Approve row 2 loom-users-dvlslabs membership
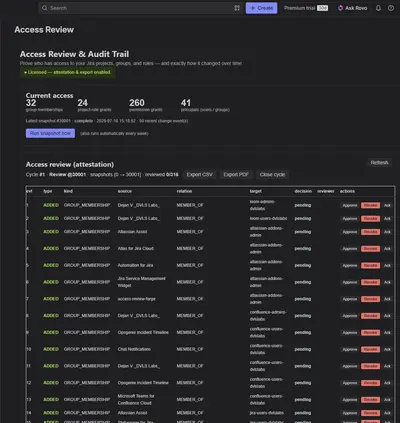This screenshot has width=400, height=423. (x=350, y=219)
